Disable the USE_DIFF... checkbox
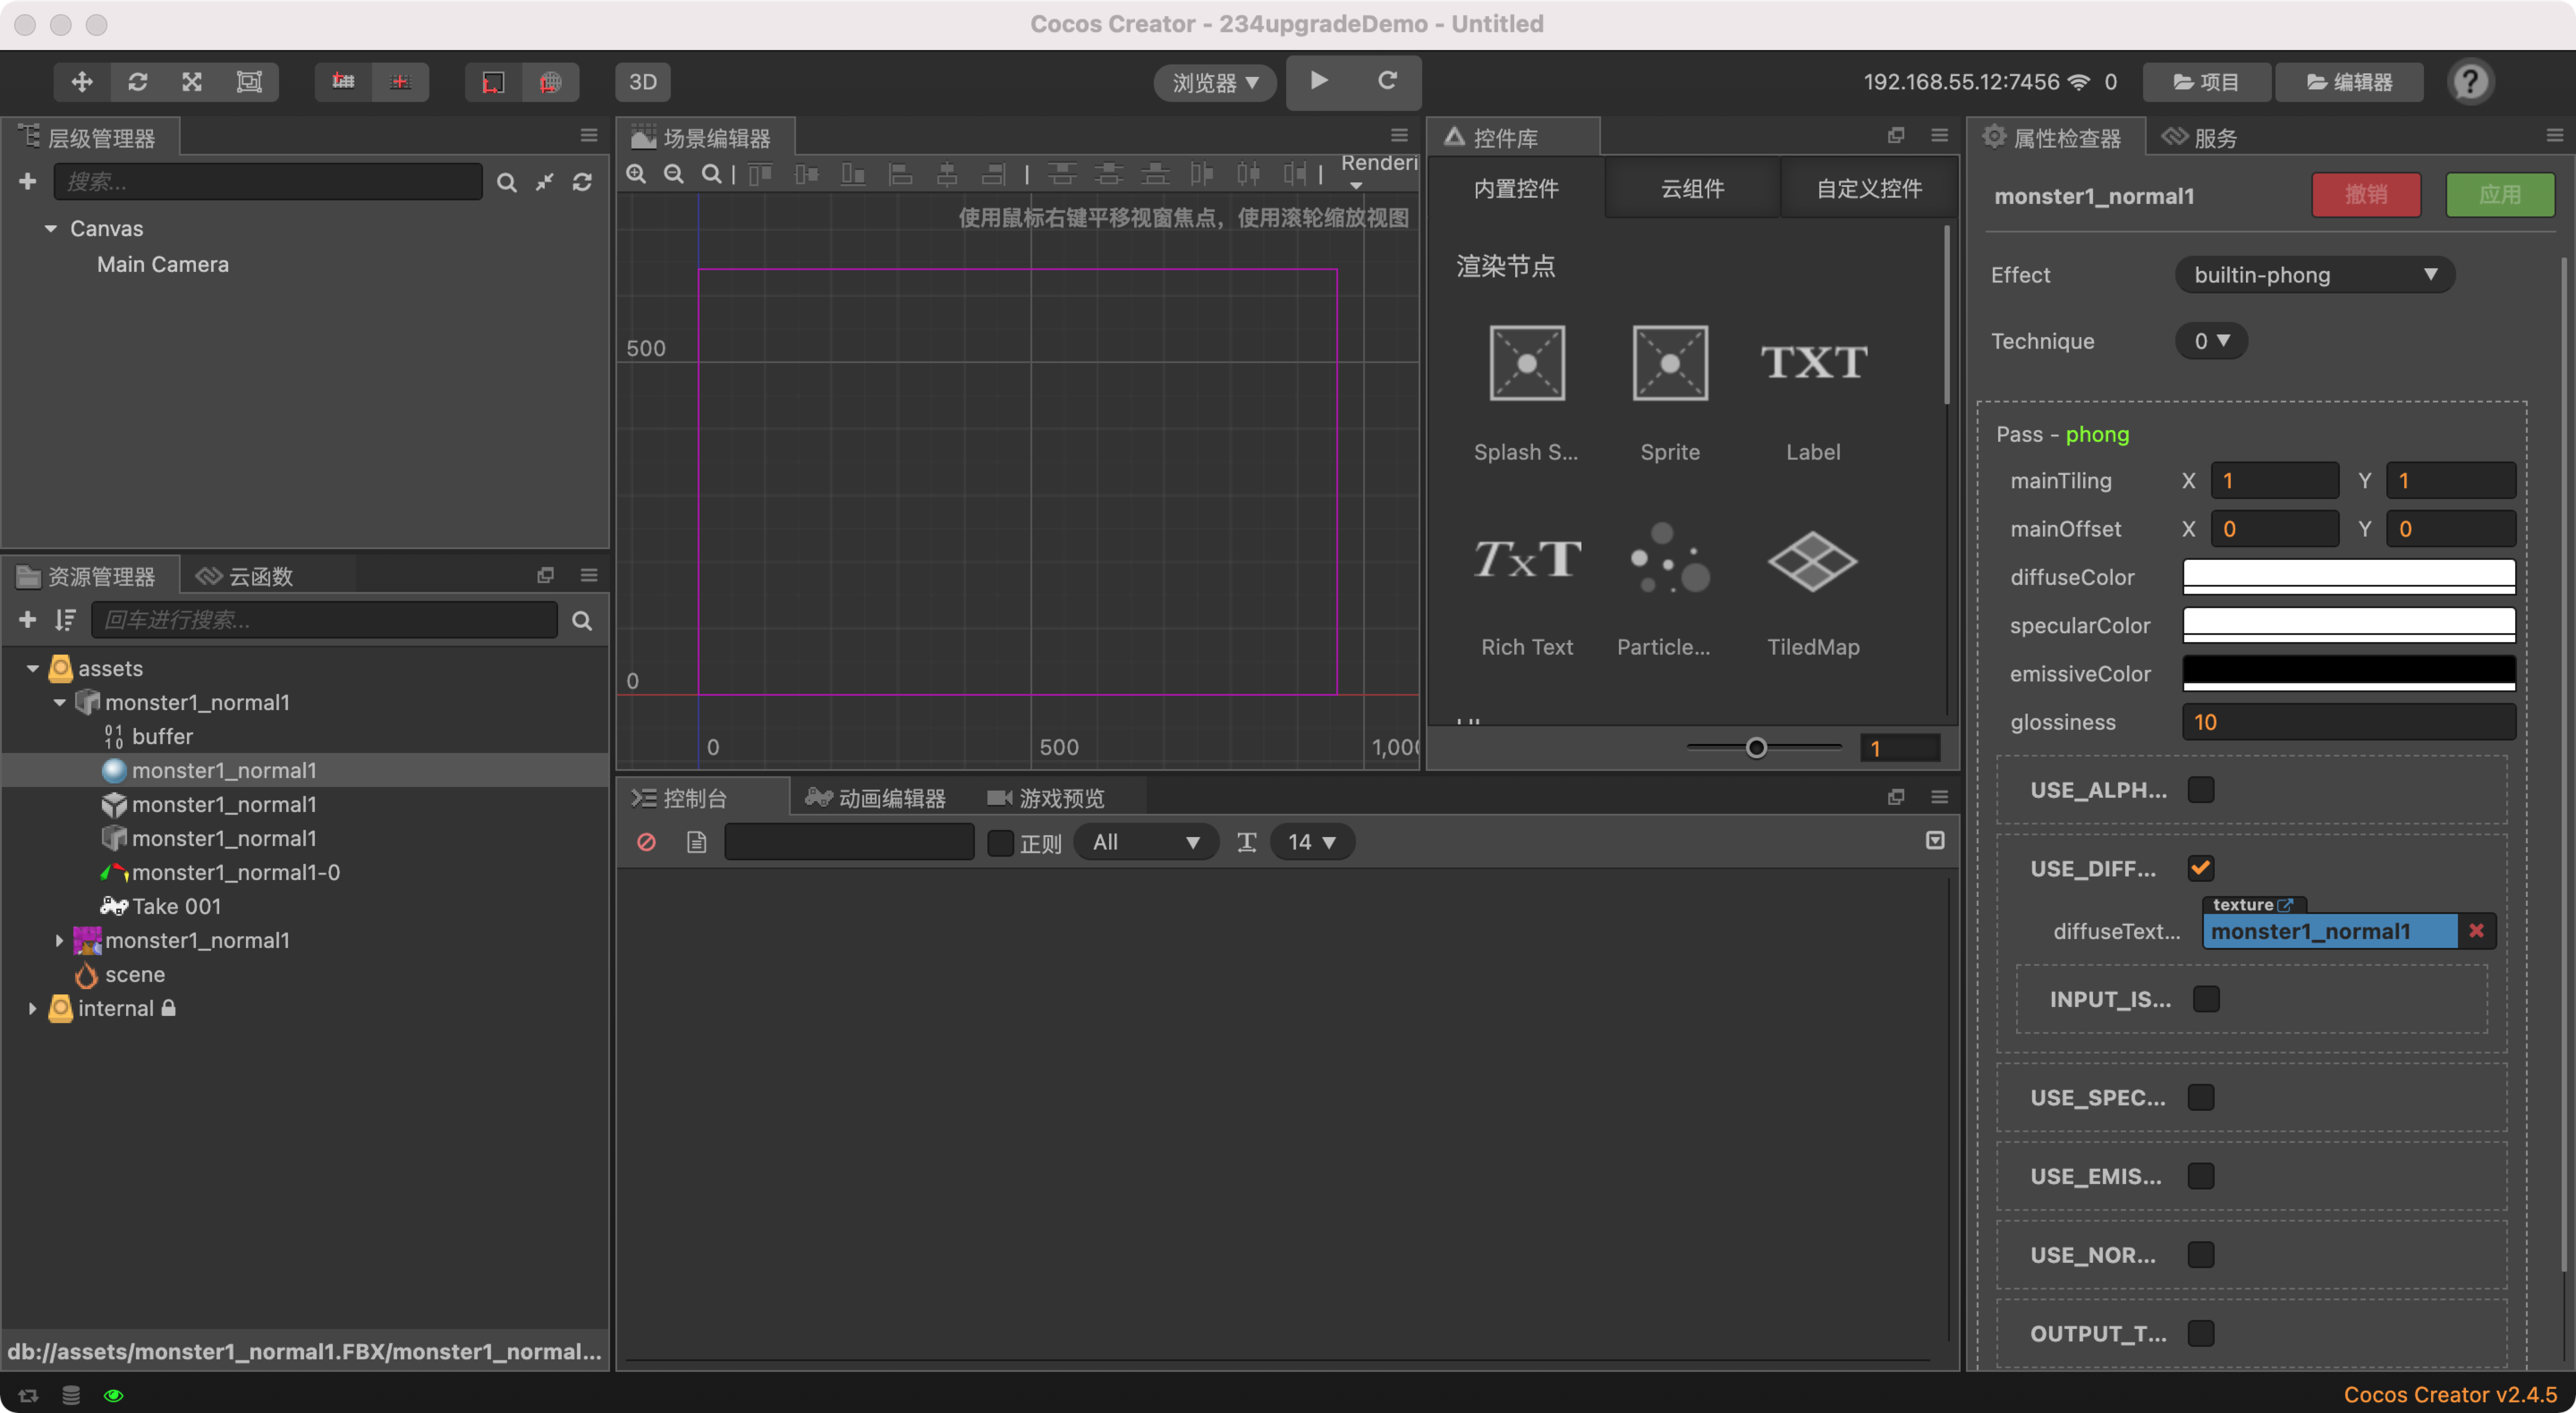 (x=2200, y=868)
